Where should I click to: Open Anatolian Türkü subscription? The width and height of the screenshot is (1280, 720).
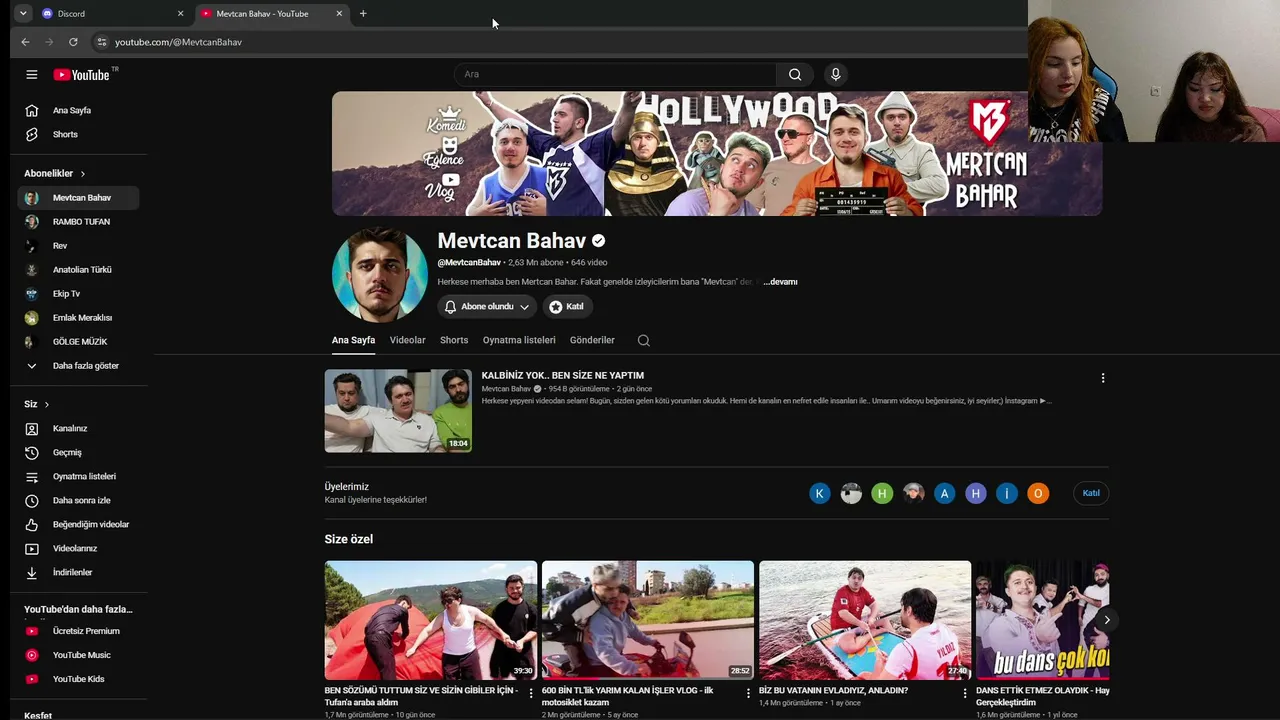[78, 270]
